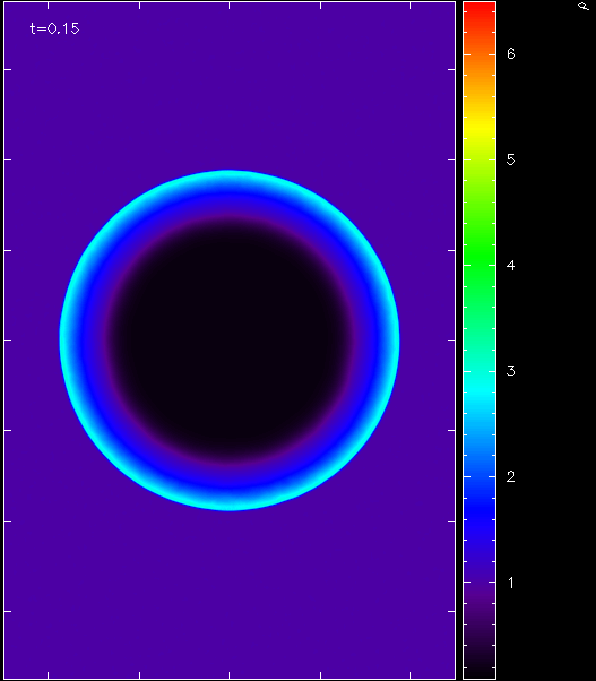Viewport: 596px width, 681px height.
Task: Click the t=0.15 time label
Action: pos(55,29)
